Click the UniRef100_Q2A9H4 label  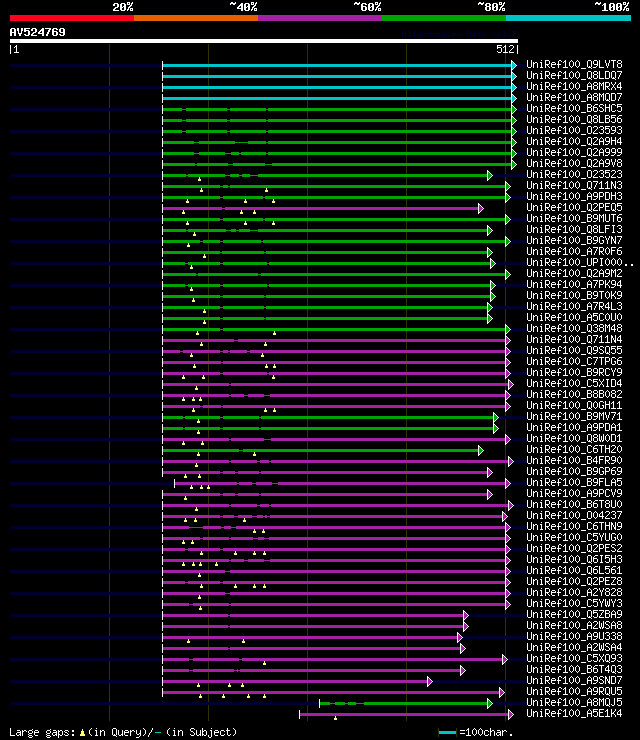(574, 142)
